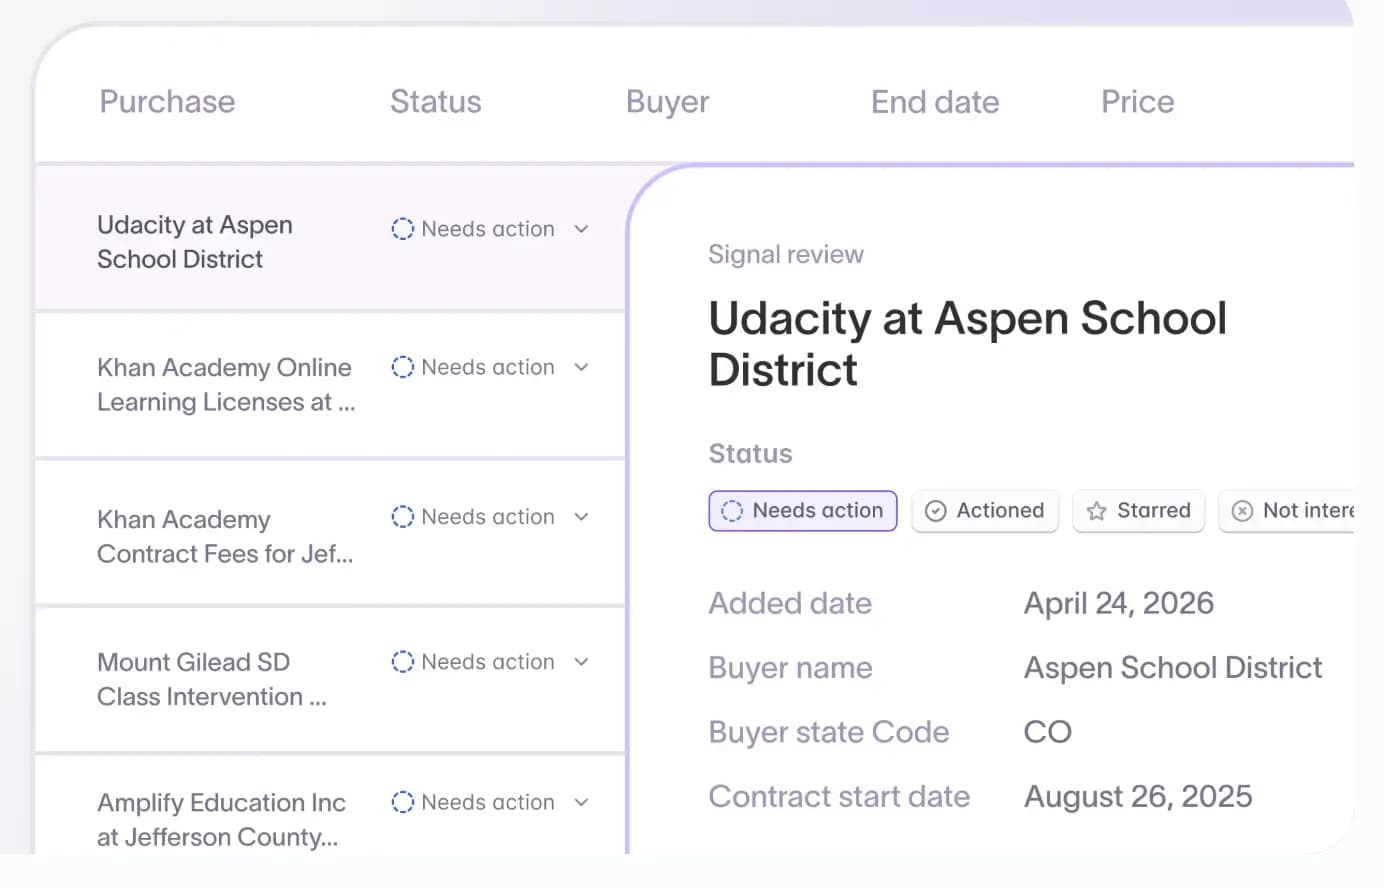Expand status chevron for Amplify Education Inc
Image resolution: width=1384 pixels, height=888 pixels.
[581, 802]
